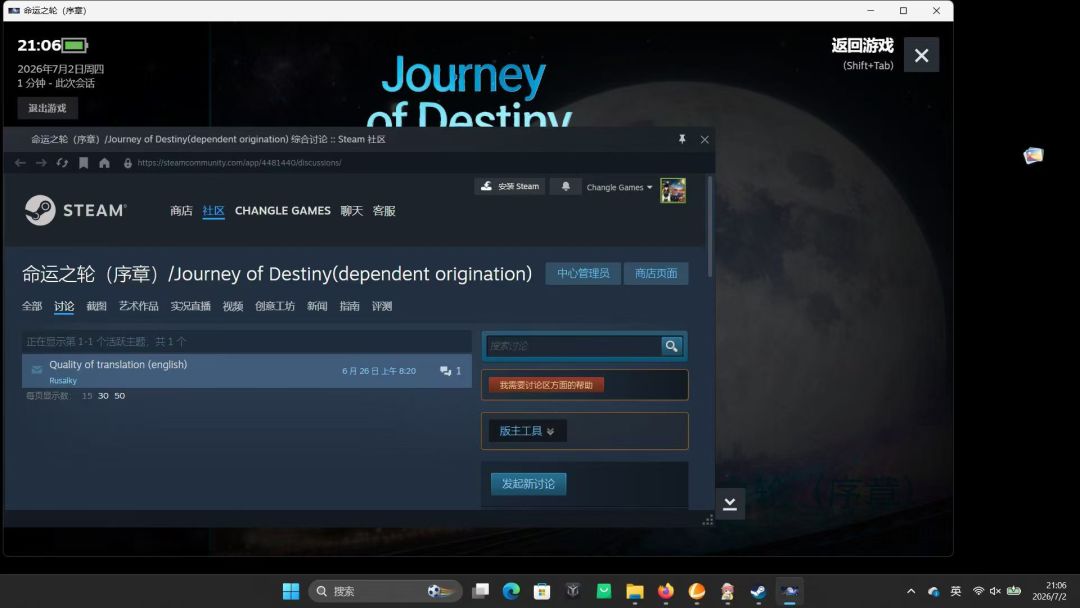Click the 搜索讨论 search field
This screenshot has width=1080, height=608.
tap(573, 346)
